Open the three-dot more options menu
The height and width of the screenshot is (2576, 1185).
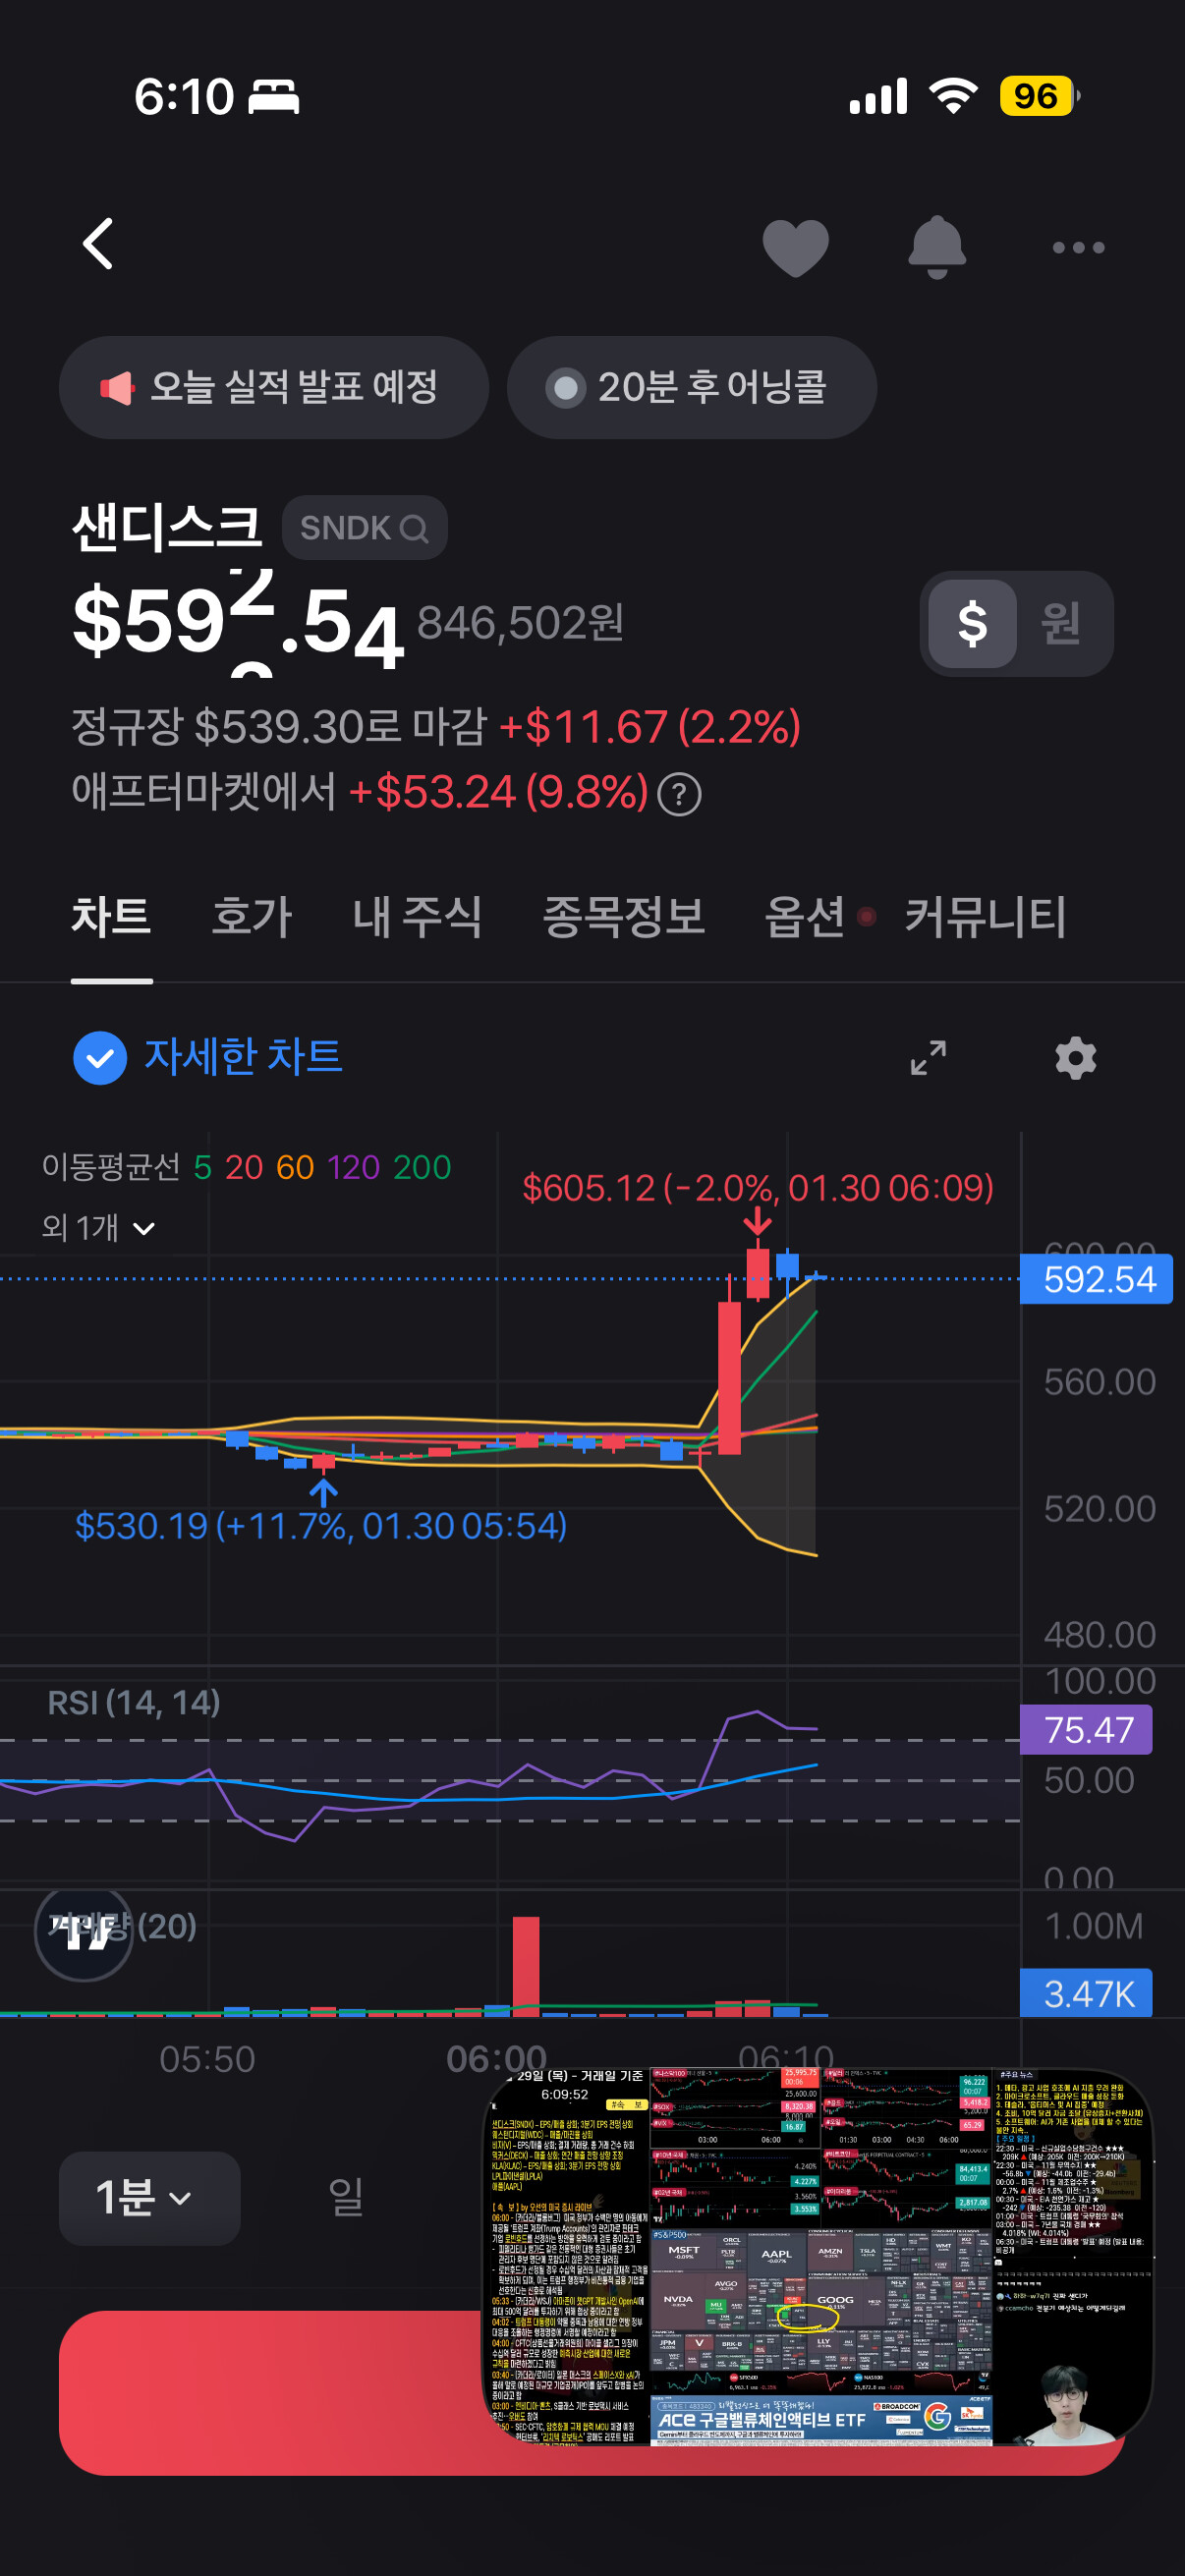coord(1078,247)
